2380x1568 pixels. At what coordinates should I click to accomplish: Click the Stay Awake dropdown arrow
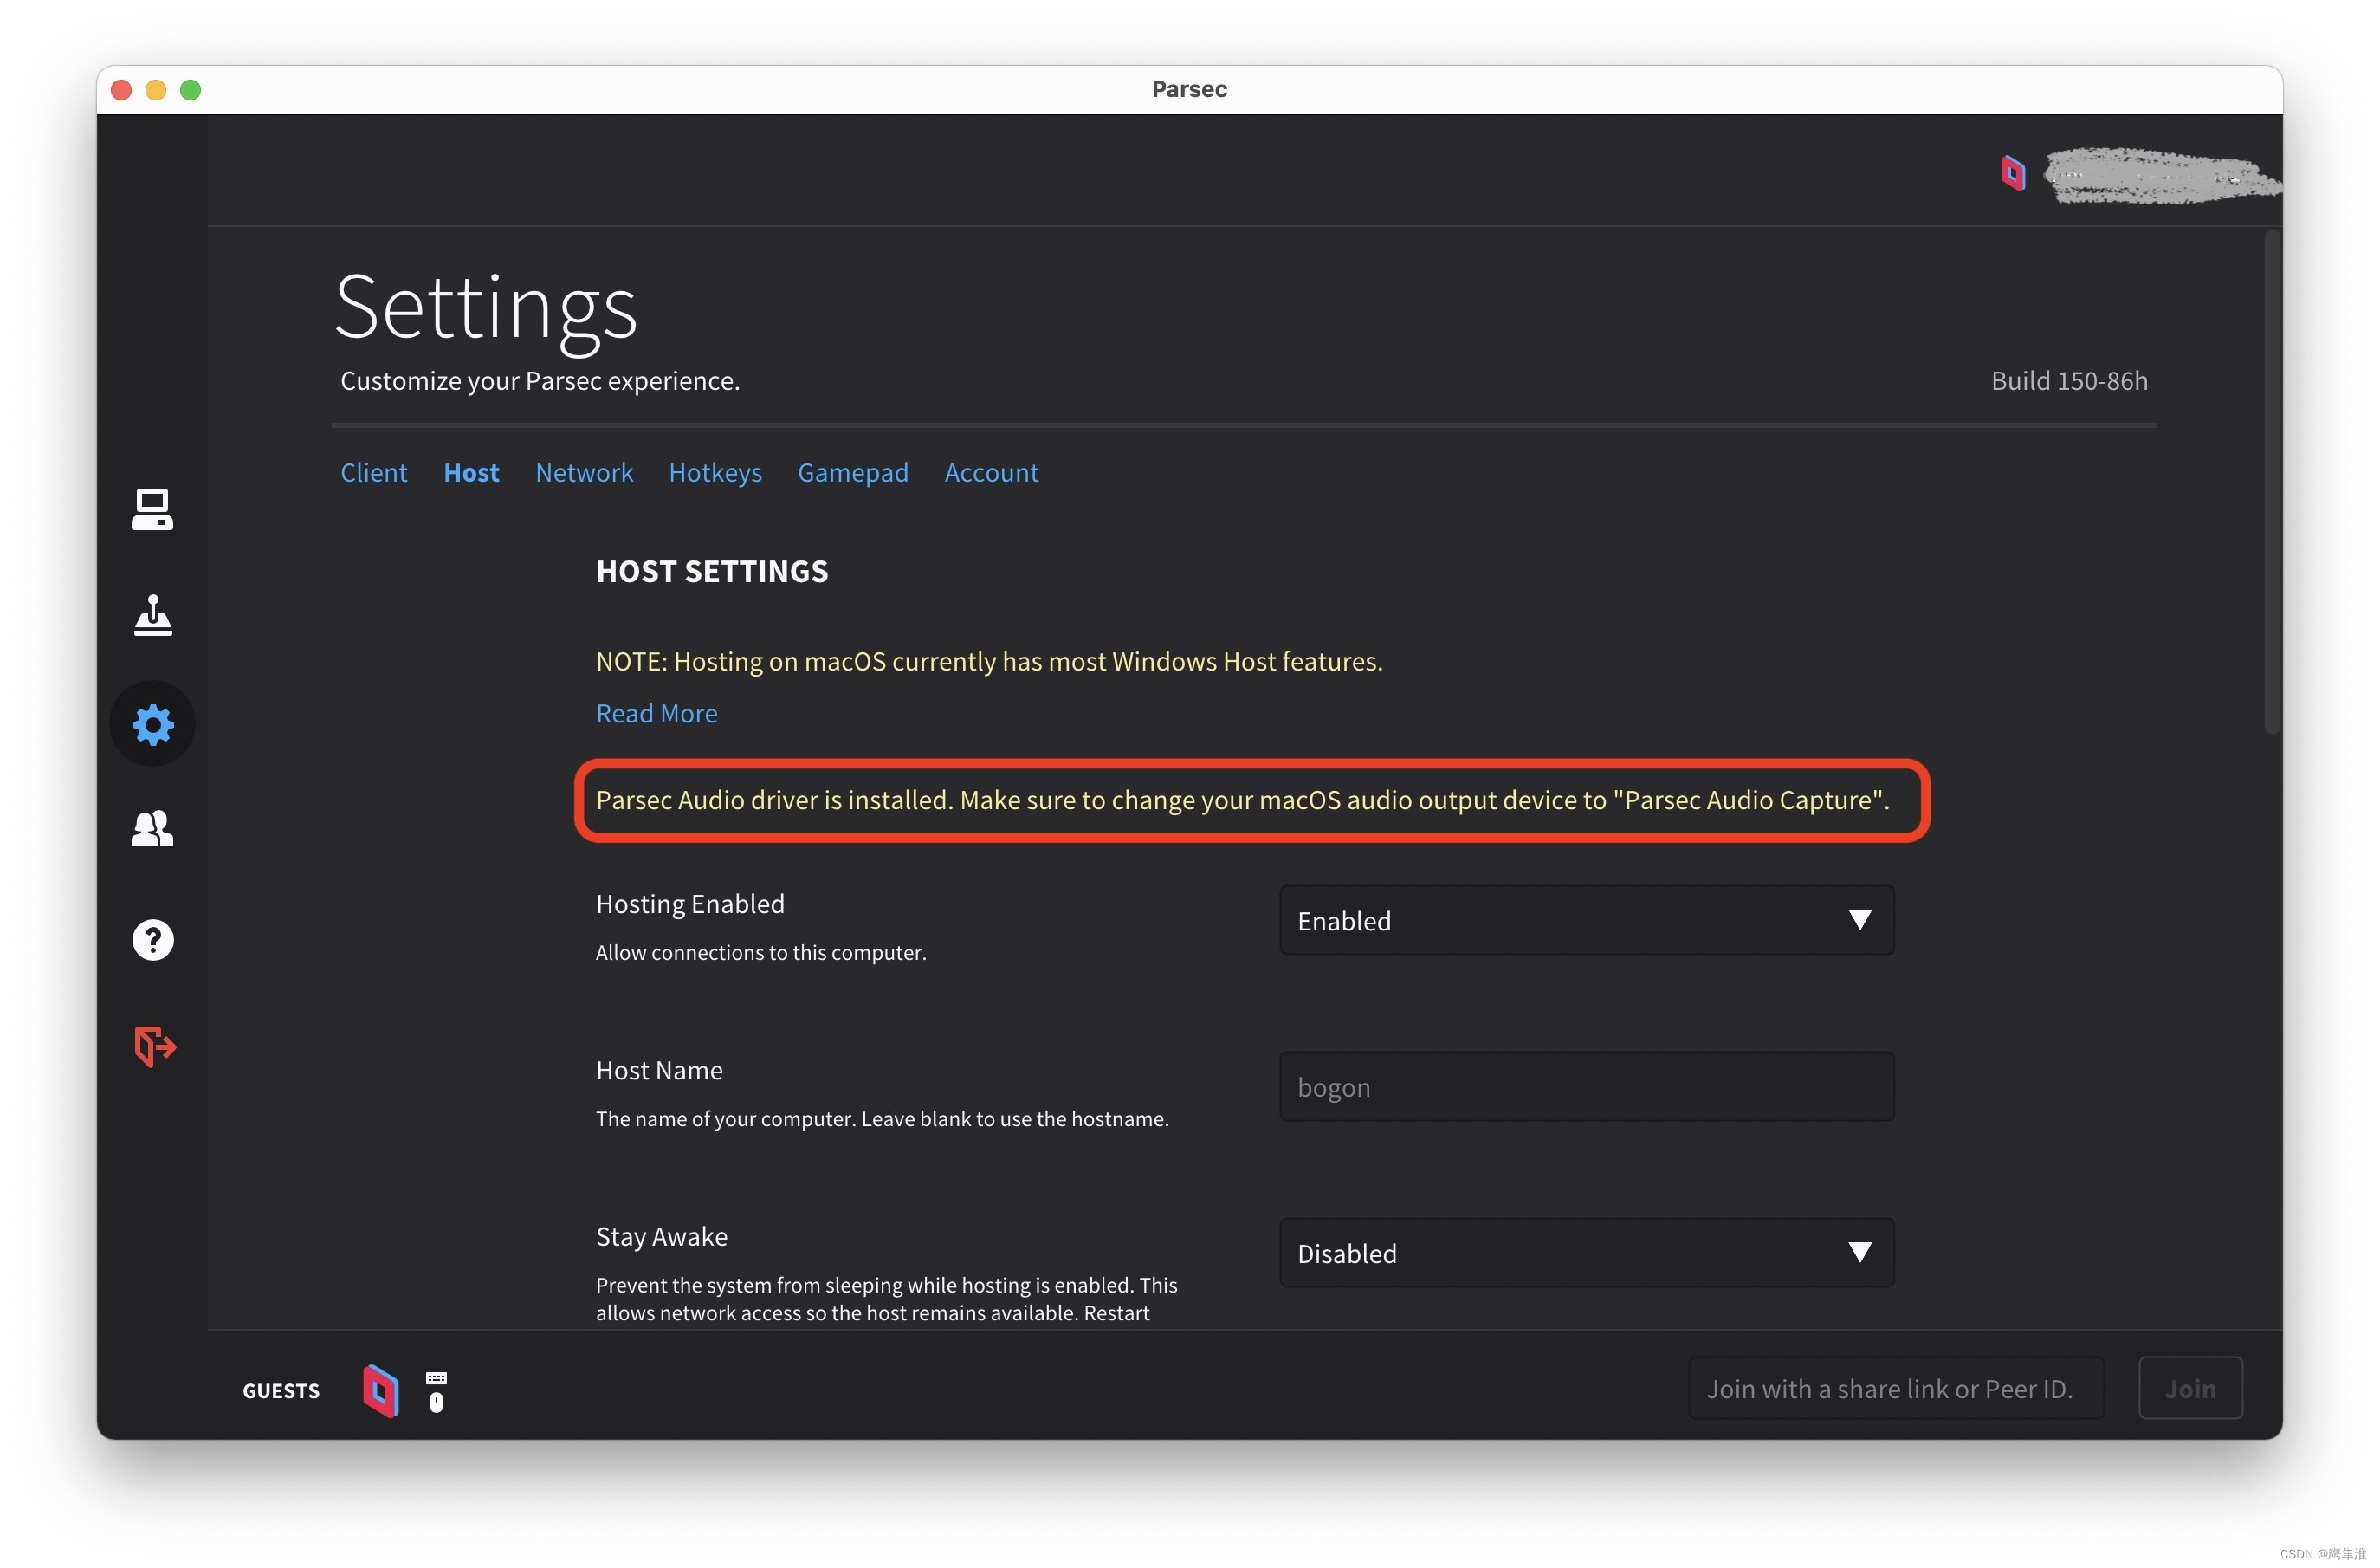pos(1859,1253)
